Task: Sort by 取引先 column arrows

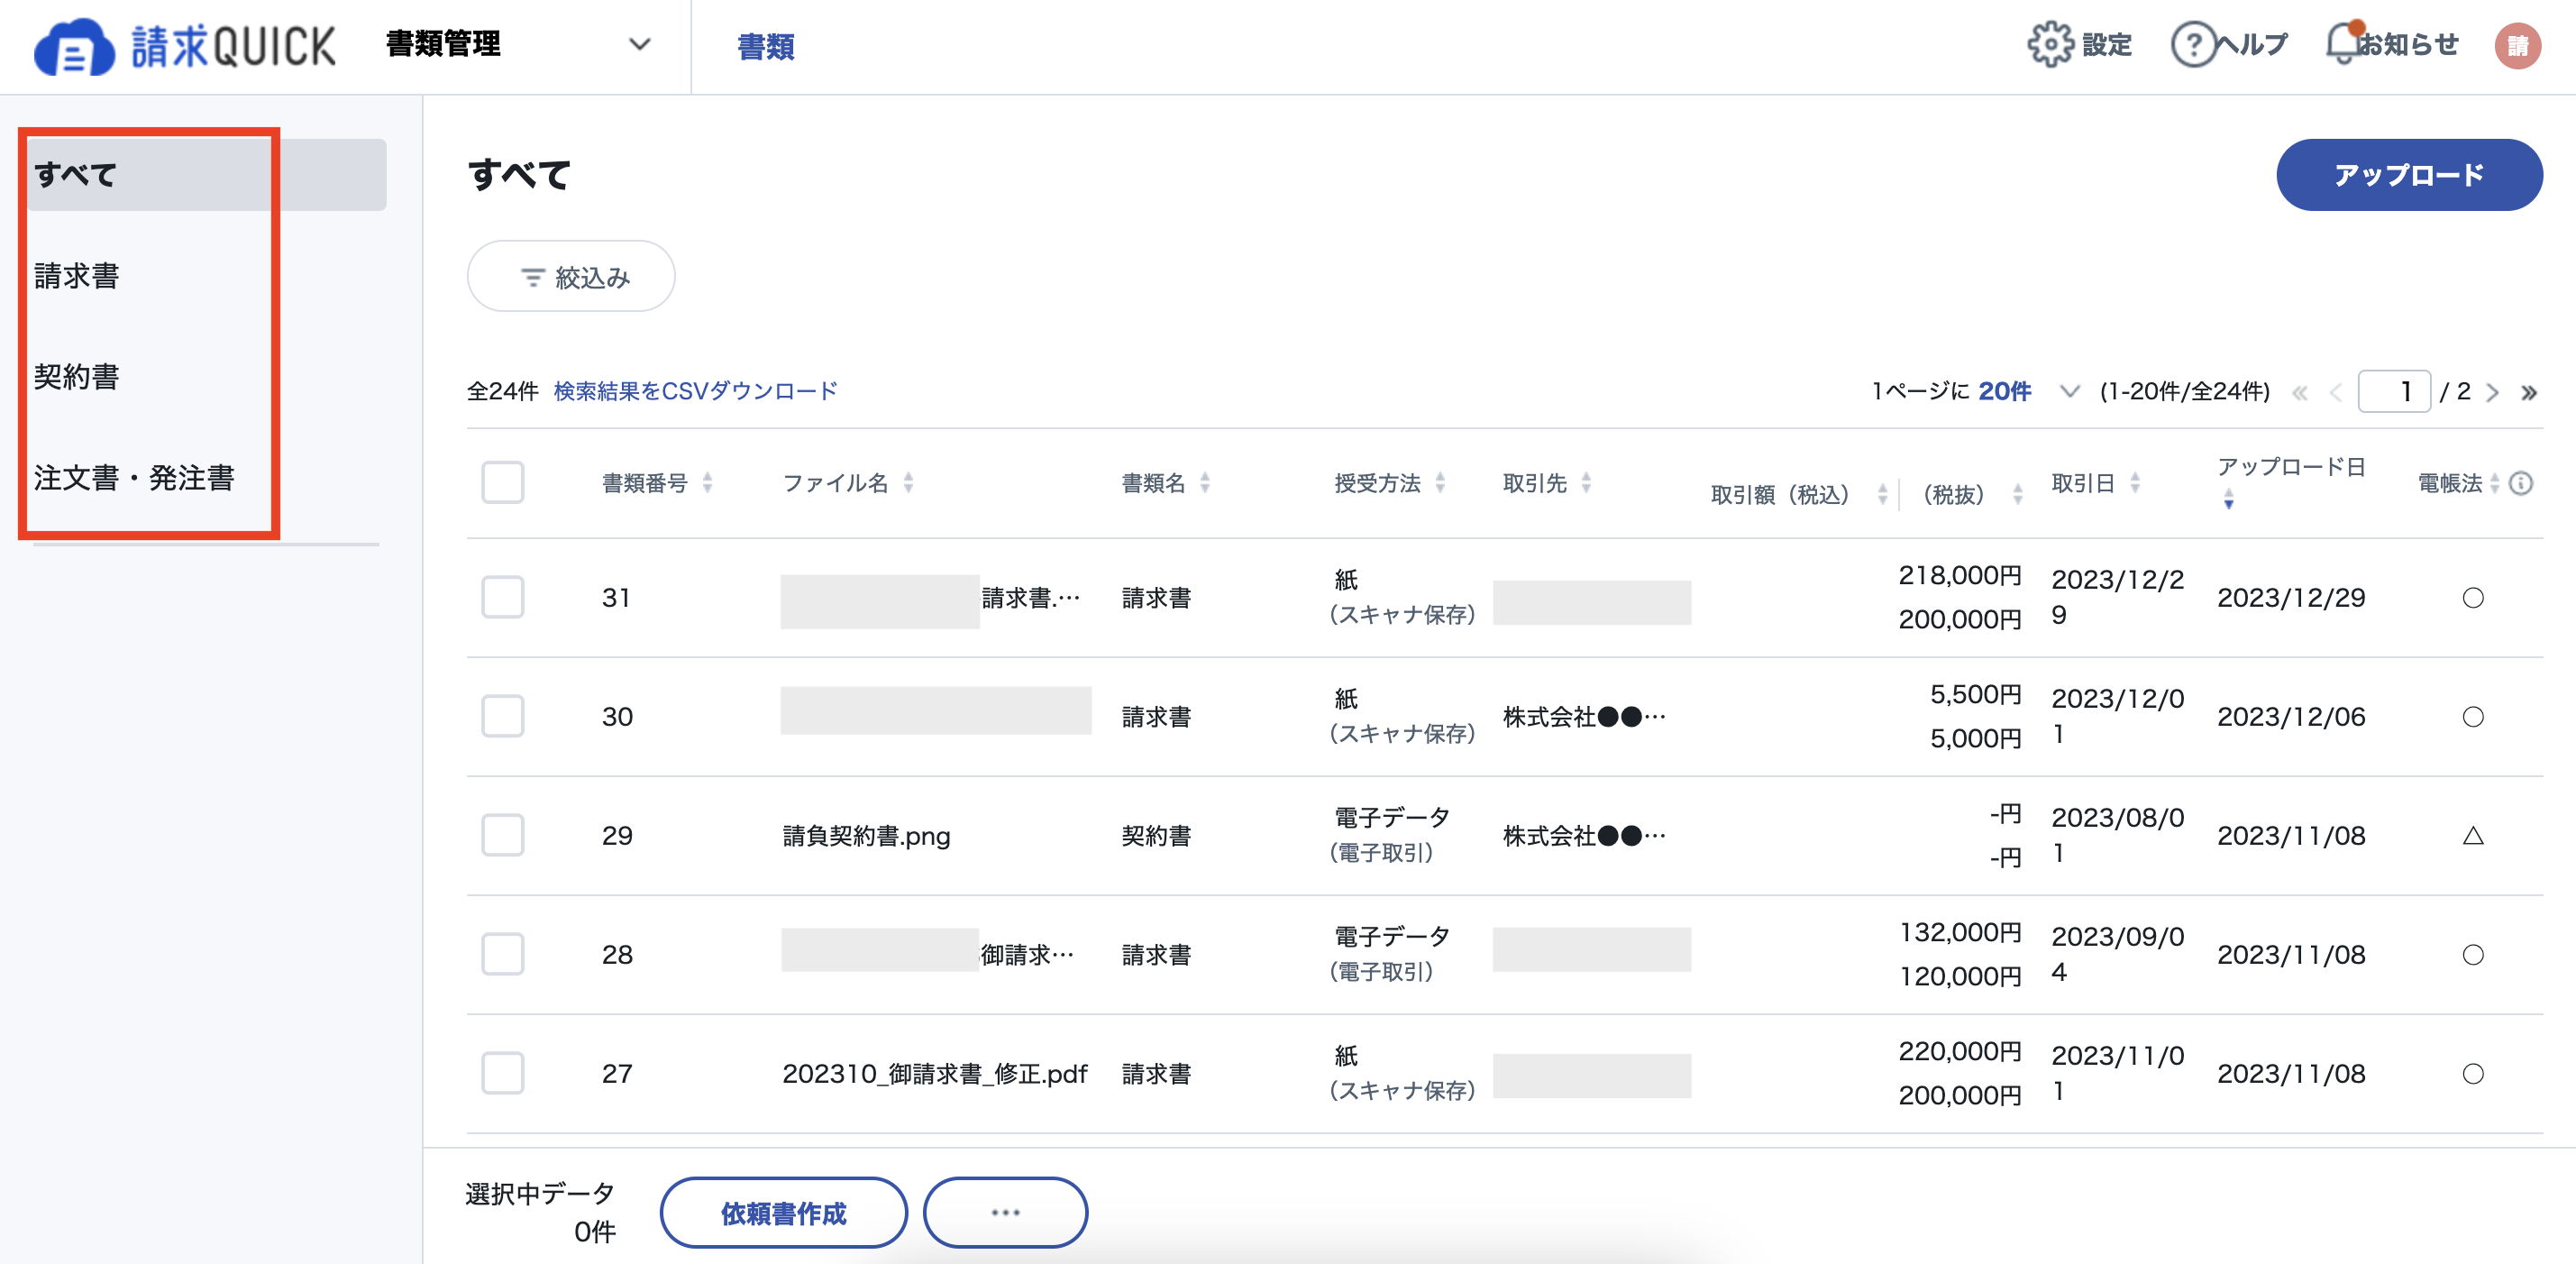Action: (1586, 483)
